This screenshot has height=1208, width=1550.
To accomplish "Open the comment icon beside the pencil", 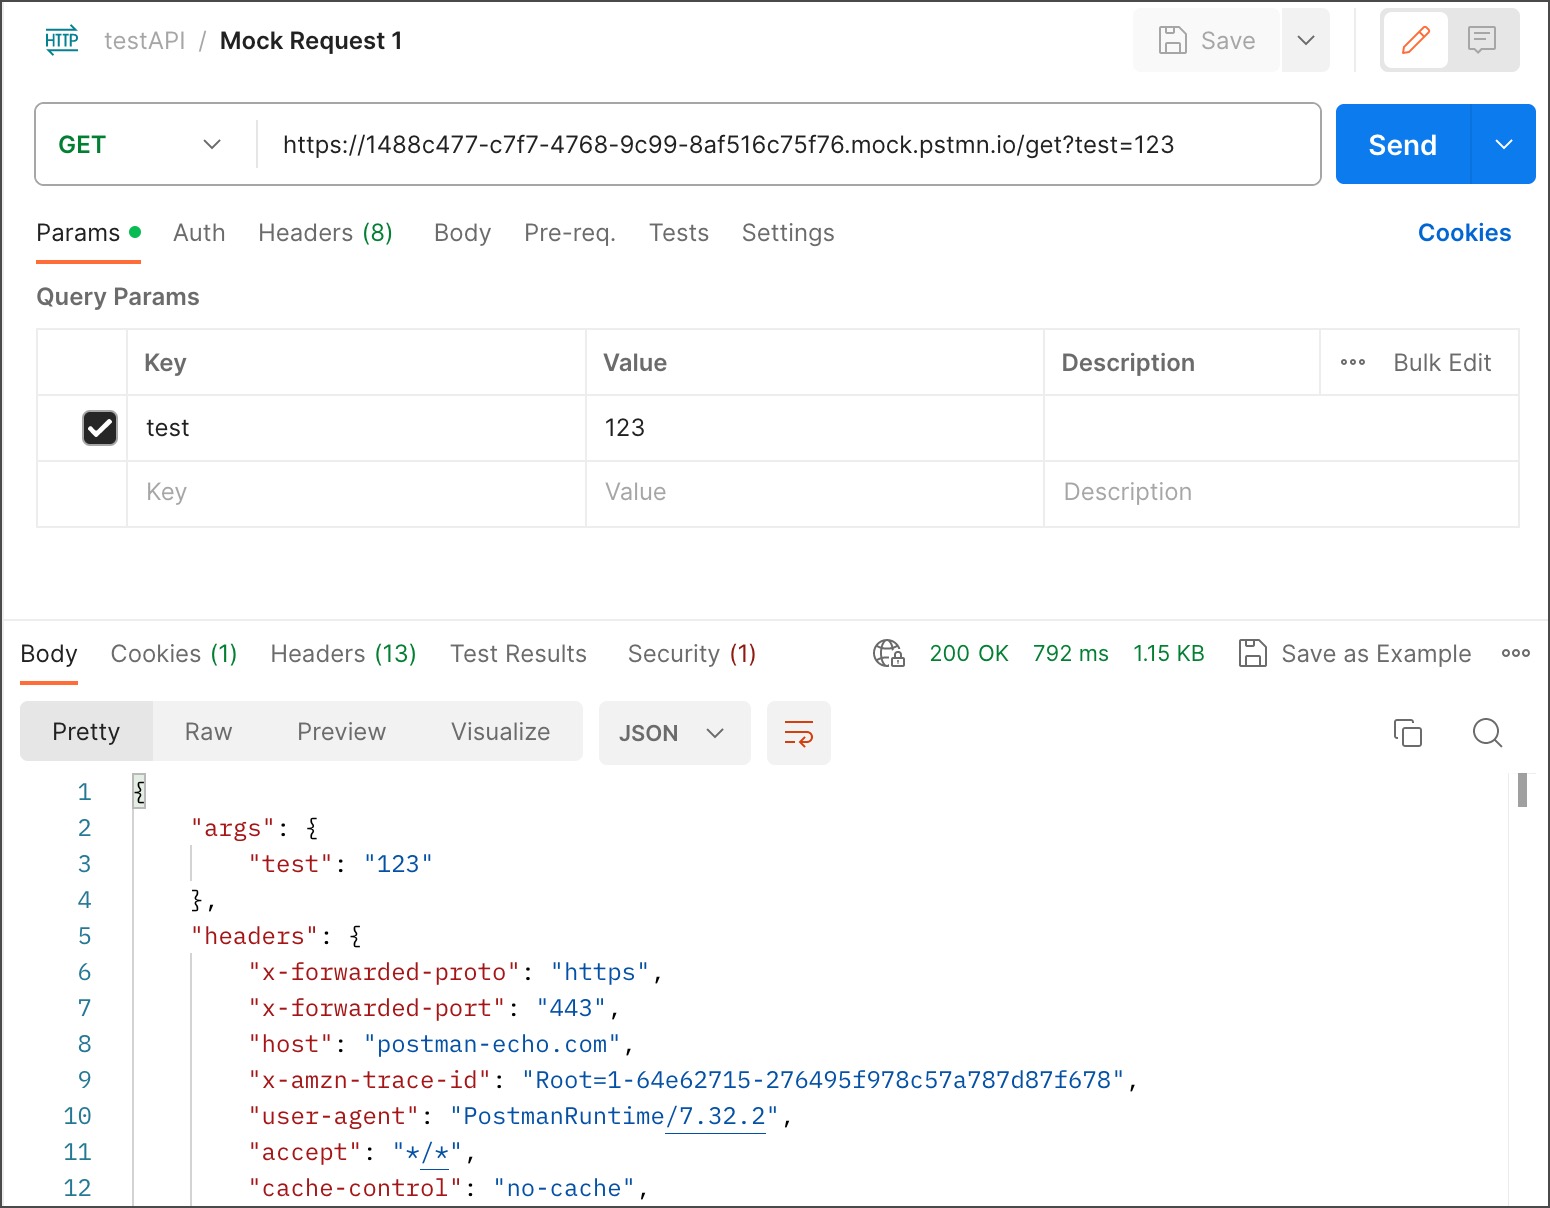I will 1482,40.
